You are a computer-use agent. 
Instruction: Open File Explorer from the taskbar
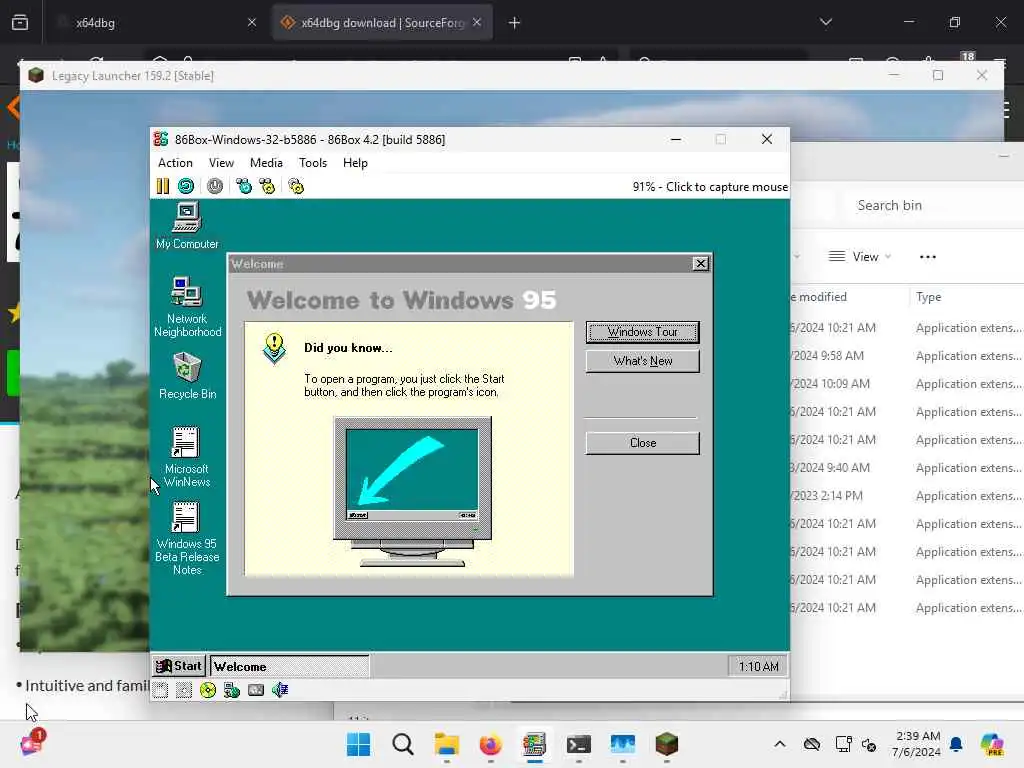447,744
